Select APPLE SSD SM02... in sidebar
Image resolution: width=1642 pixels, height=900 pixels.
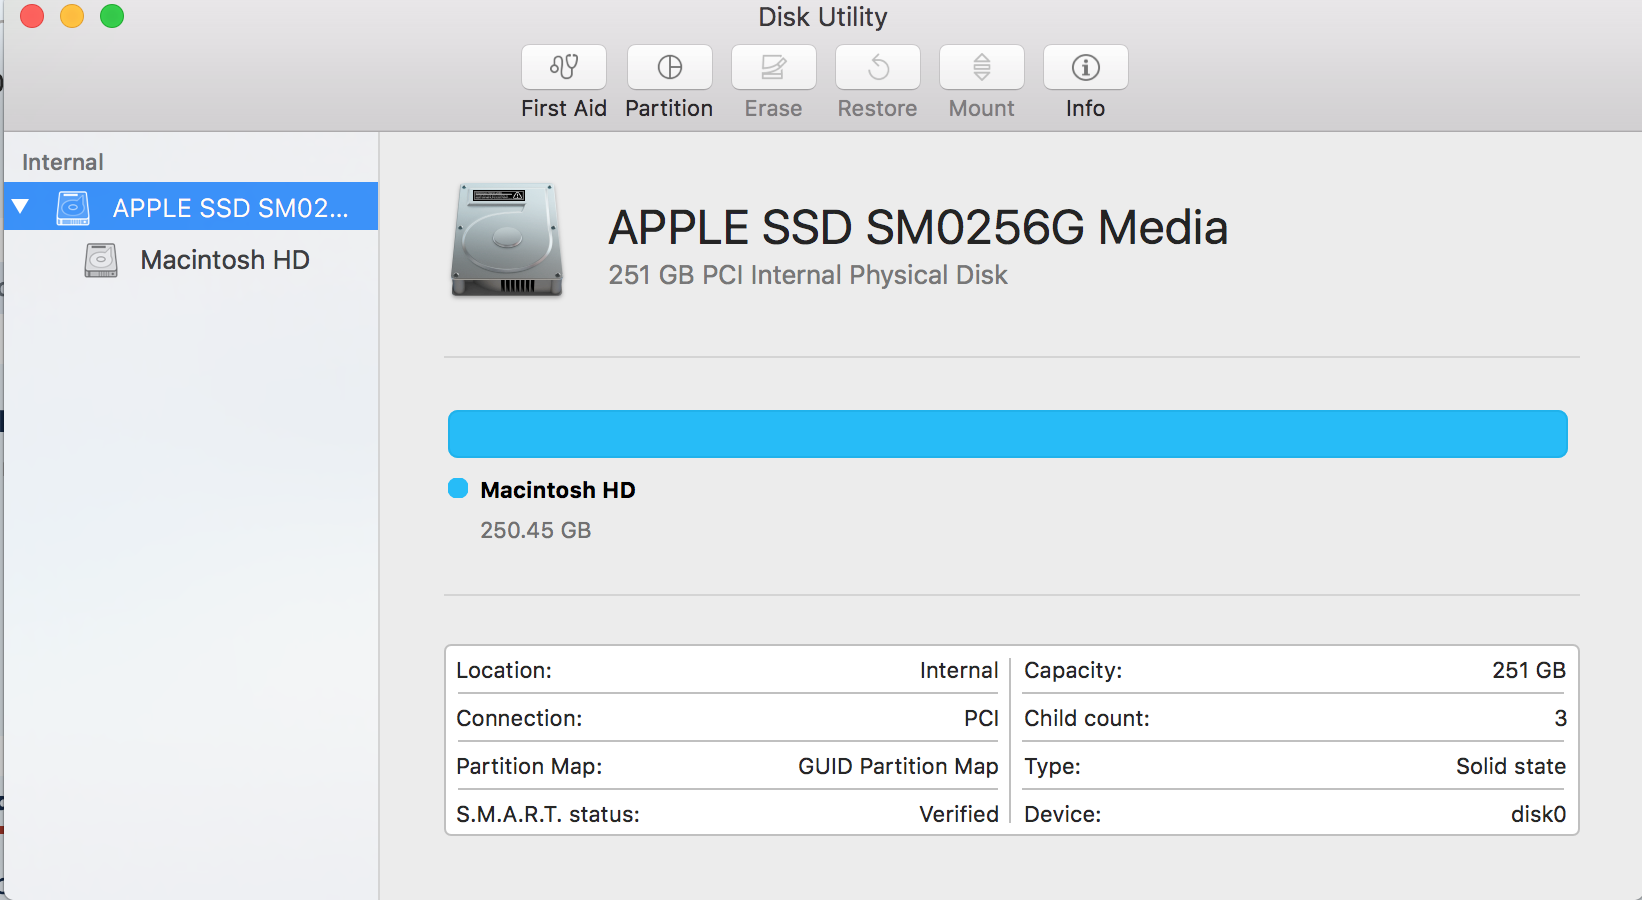tap(191, 206)
